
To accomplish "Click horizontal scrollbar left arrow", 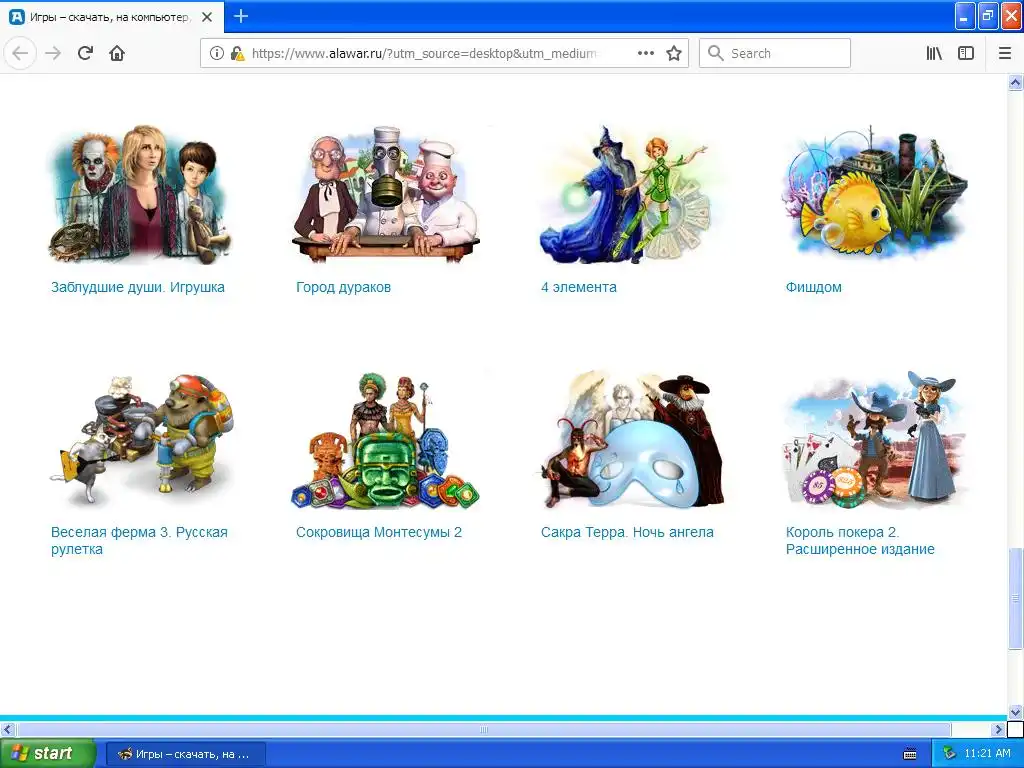I will (x=7, y=729).
